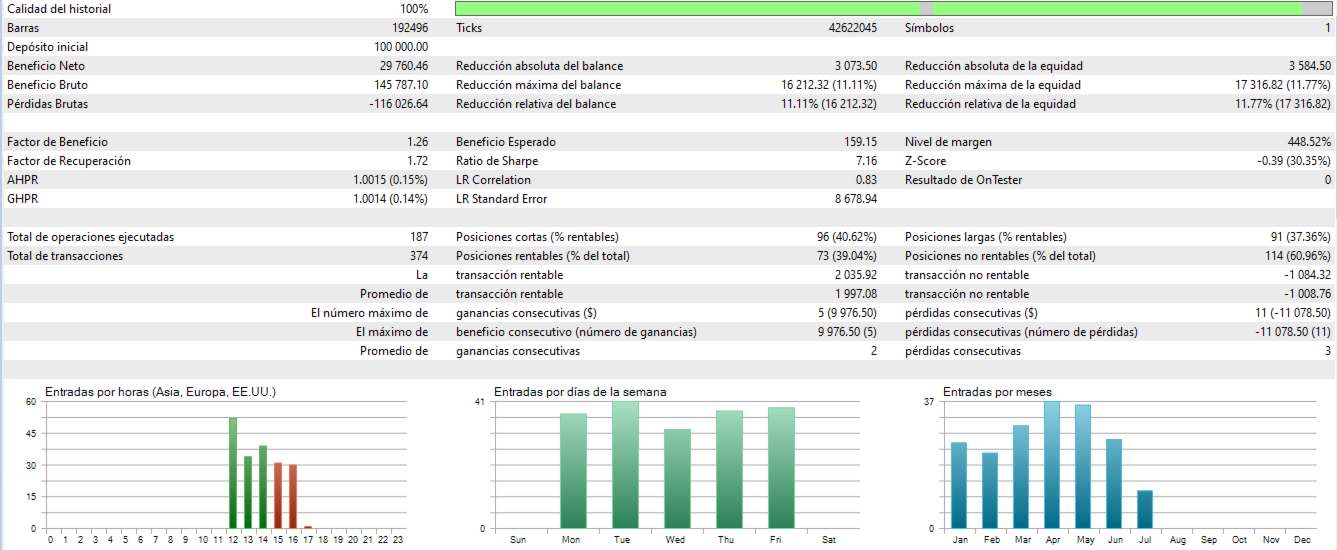Select the LR correlation value 0.83
Viewport: 1337px width, 550px height.
(867, 180)
